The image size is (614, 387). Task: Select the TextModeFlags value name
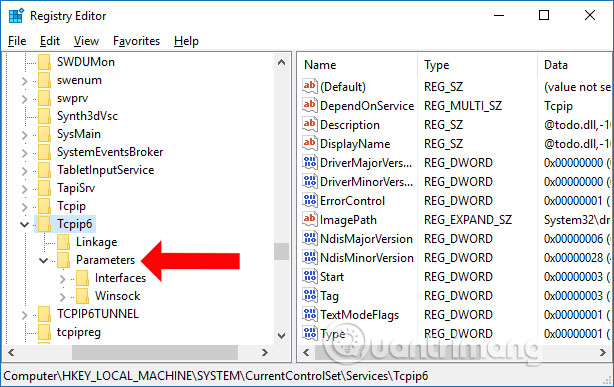(359, 315)
